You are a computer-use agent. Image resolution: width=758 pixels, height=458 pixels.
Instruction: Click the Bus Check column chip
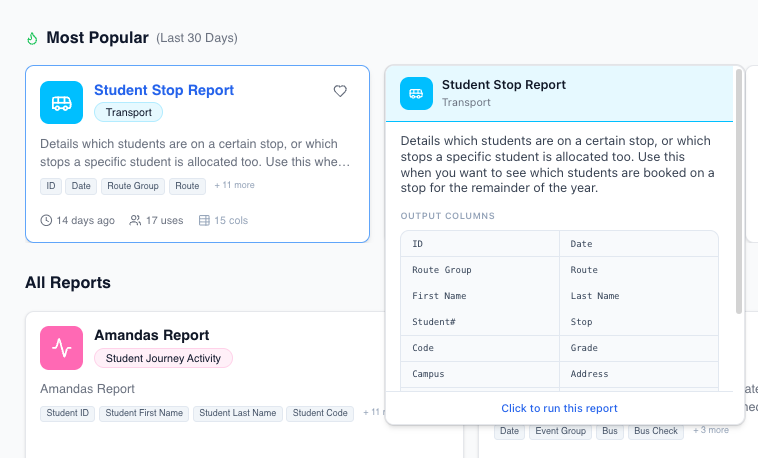point(656,431)
